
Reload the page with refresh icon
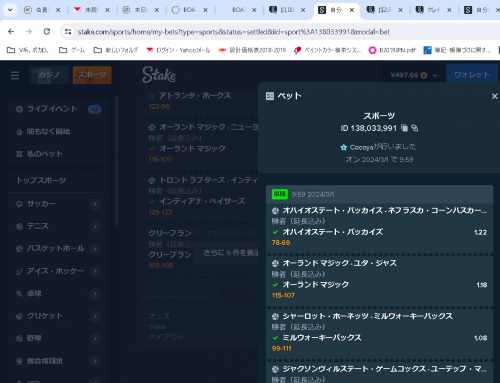(x=47, y=32)
